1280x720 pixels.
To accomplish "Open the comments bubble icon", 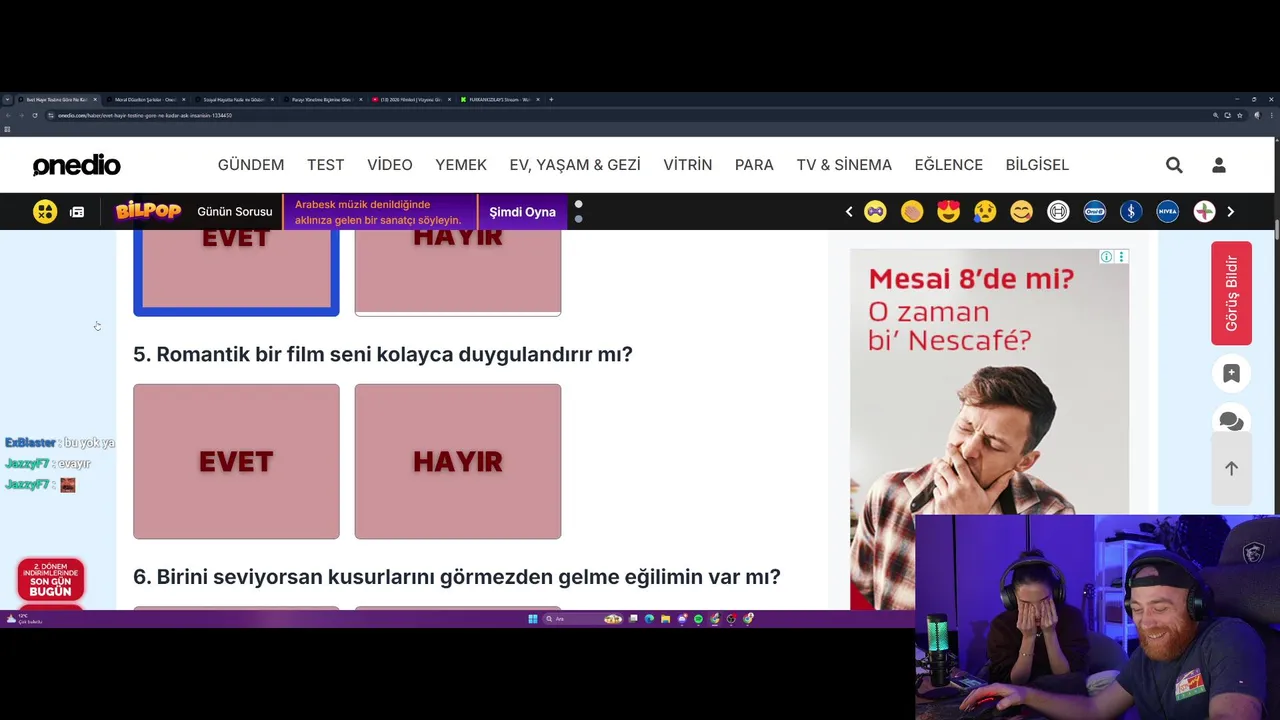I will [1231, 421].
